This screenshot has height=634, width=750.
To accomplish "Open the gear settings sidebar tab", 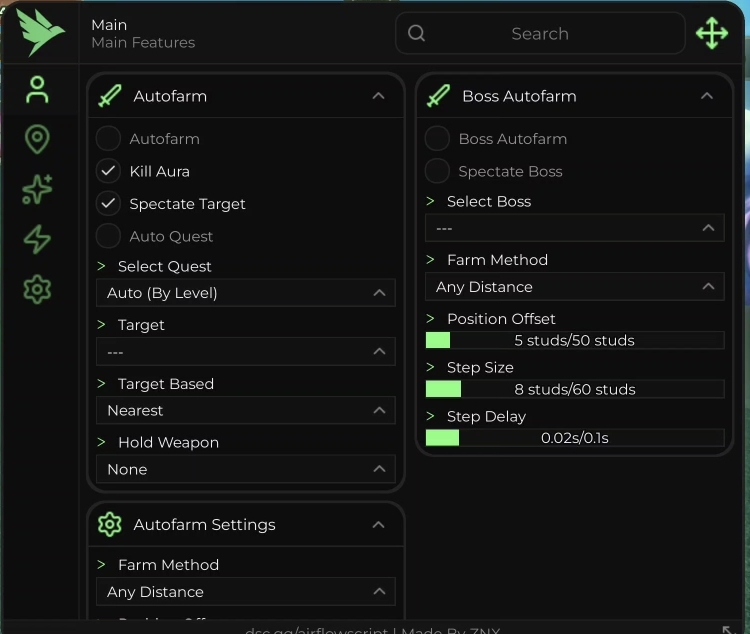I will (37, 289).
